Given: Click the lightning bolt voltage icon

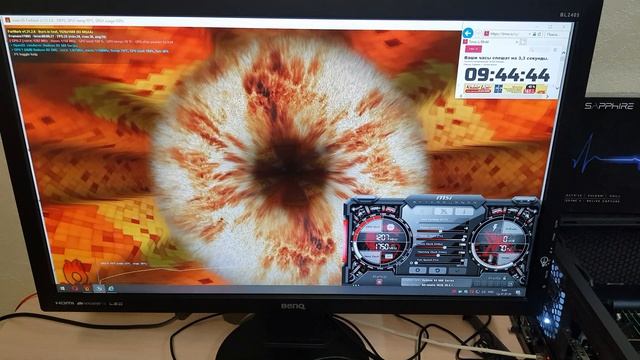Looking at the screenshot, I should (x=495, y=227).
